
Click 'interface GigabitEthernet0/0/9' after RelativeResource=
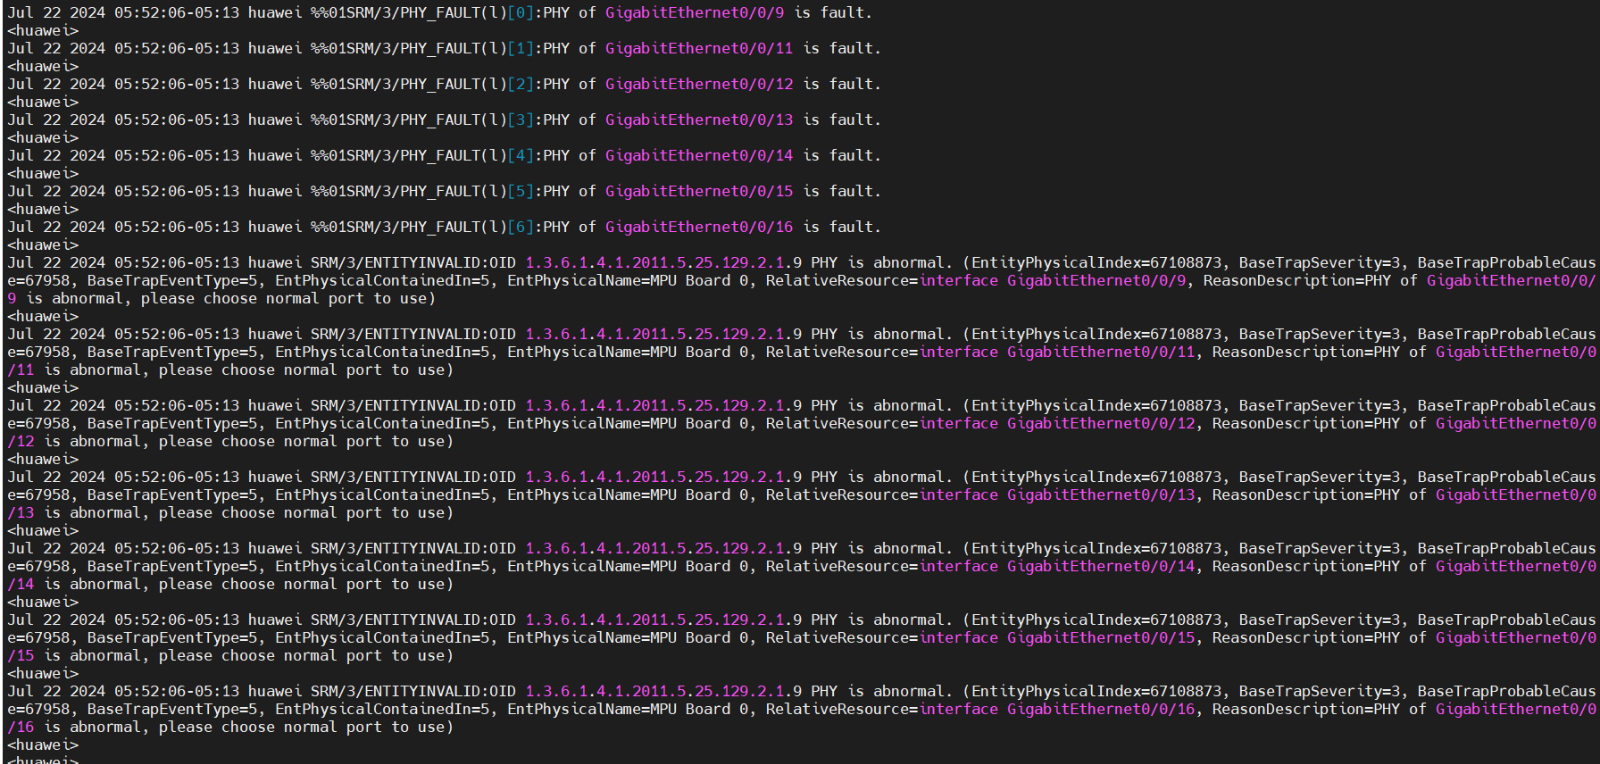[x=1053, y=281]
